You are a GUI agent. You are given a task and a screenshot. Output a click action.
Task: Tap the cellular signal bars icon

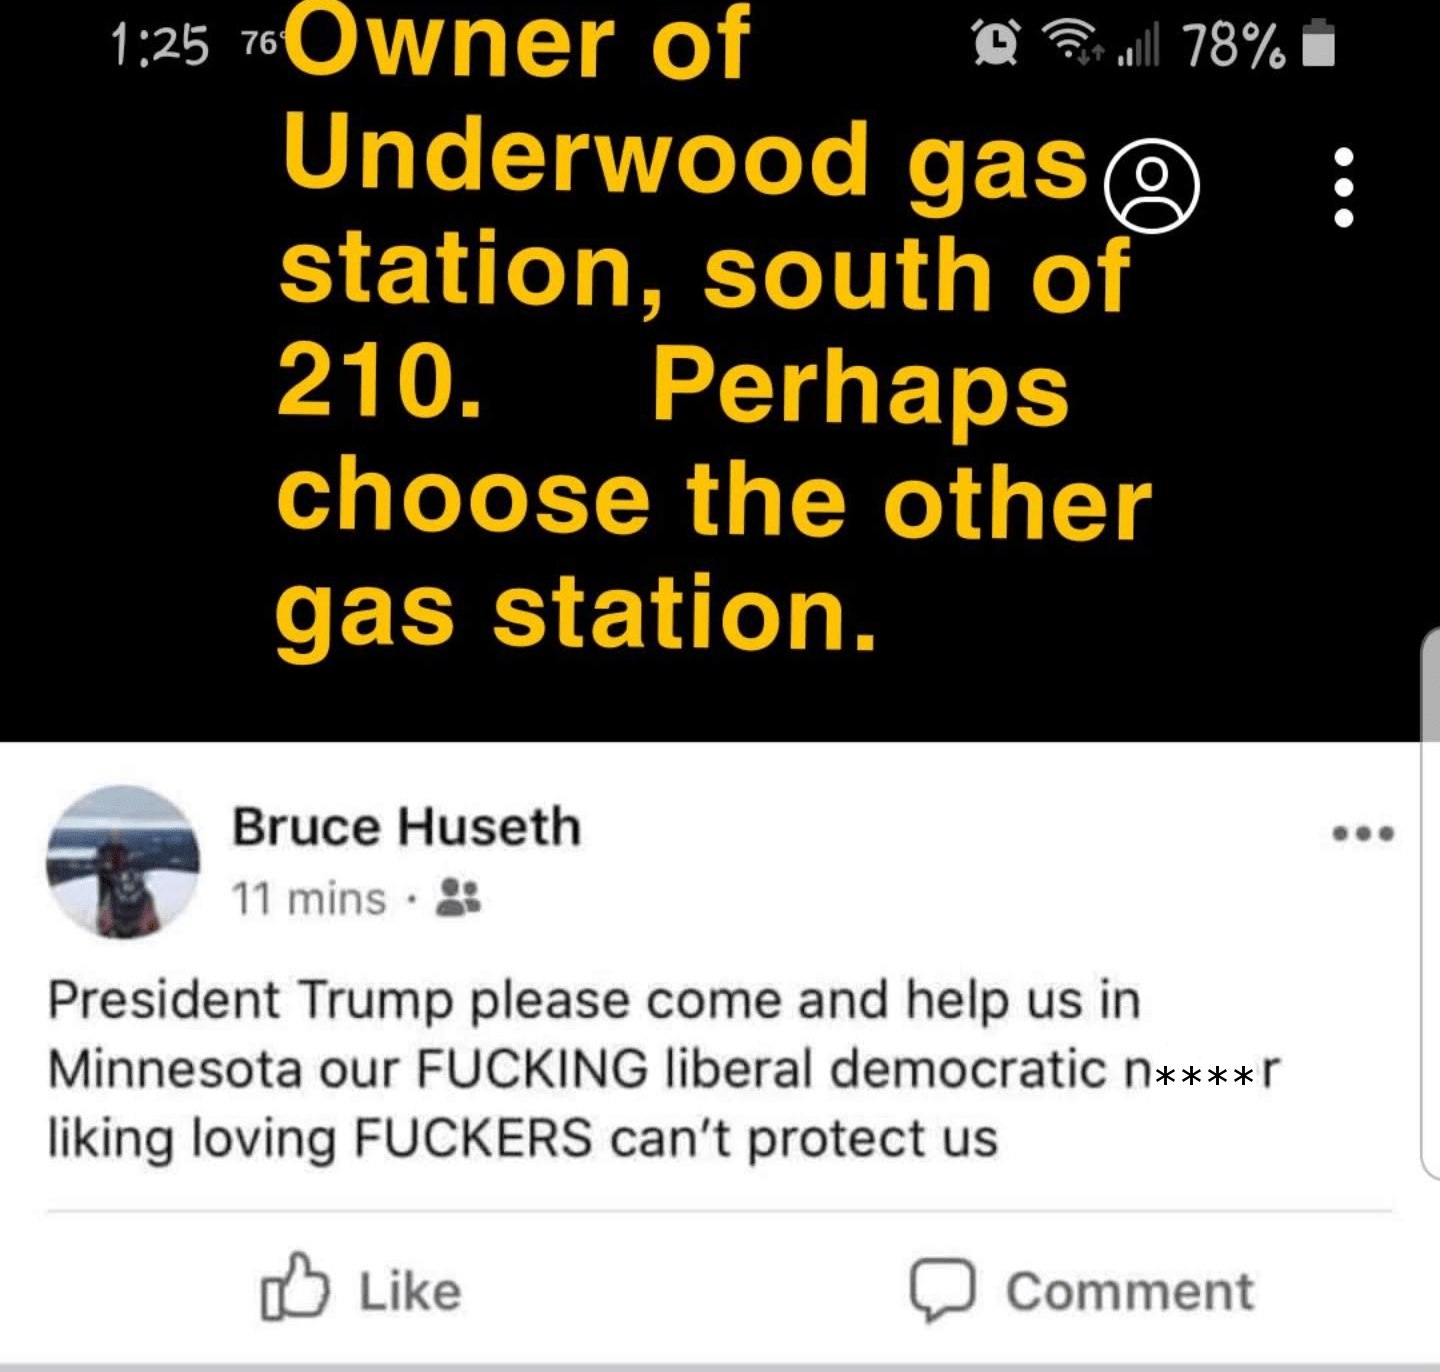click(x=1138, y=45)
